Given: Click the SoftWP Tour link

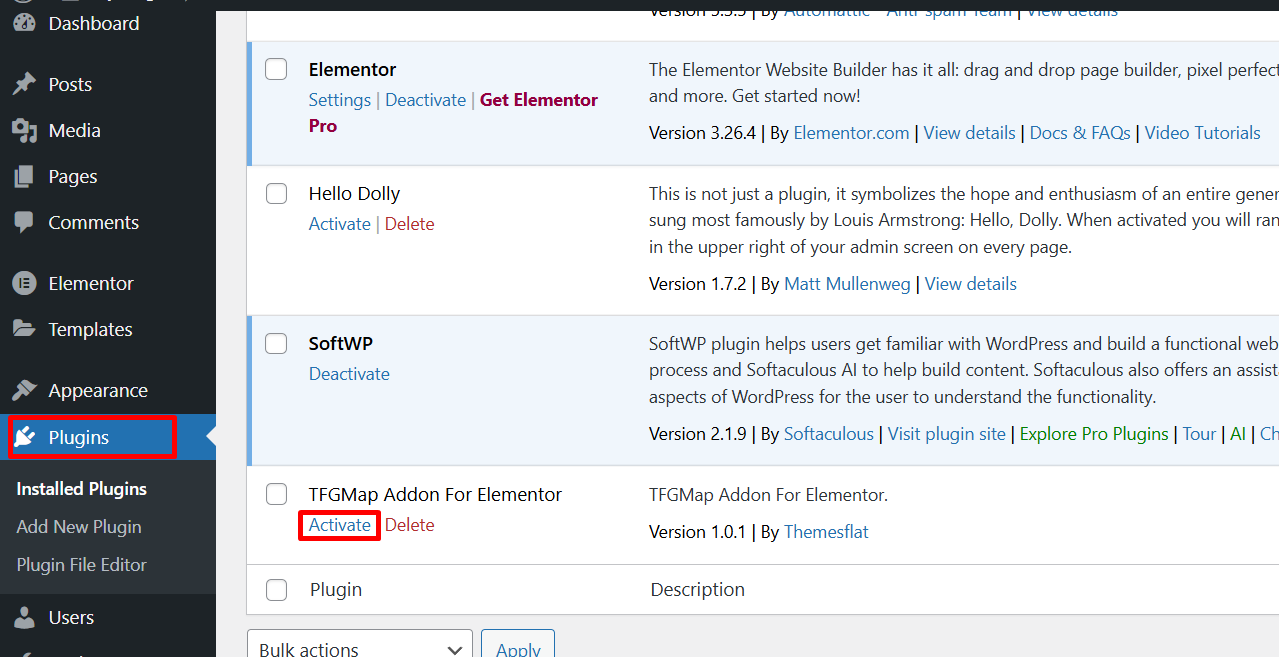Looking at the screenshot, I should 1199,434.
